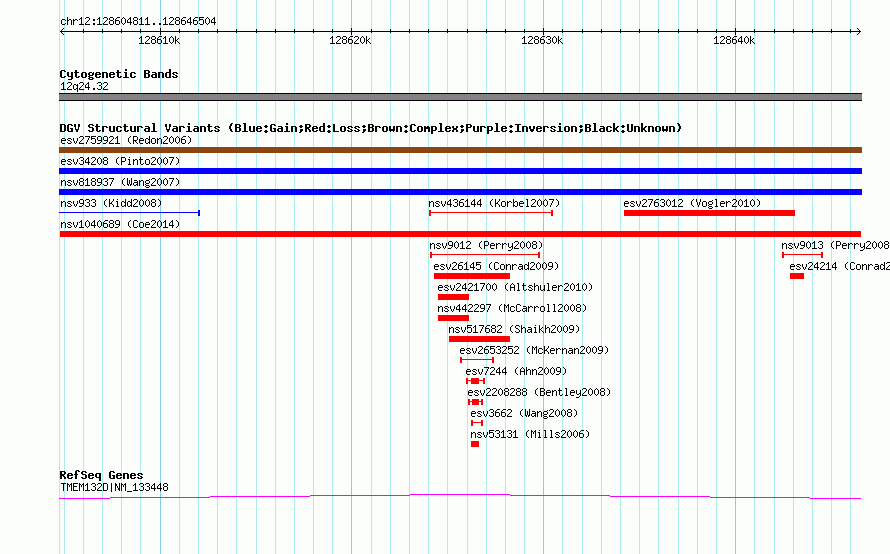Click the esv7244 (Ahn2009) label
The height and width of the screenshot is (554, 890).
(516, 371)
